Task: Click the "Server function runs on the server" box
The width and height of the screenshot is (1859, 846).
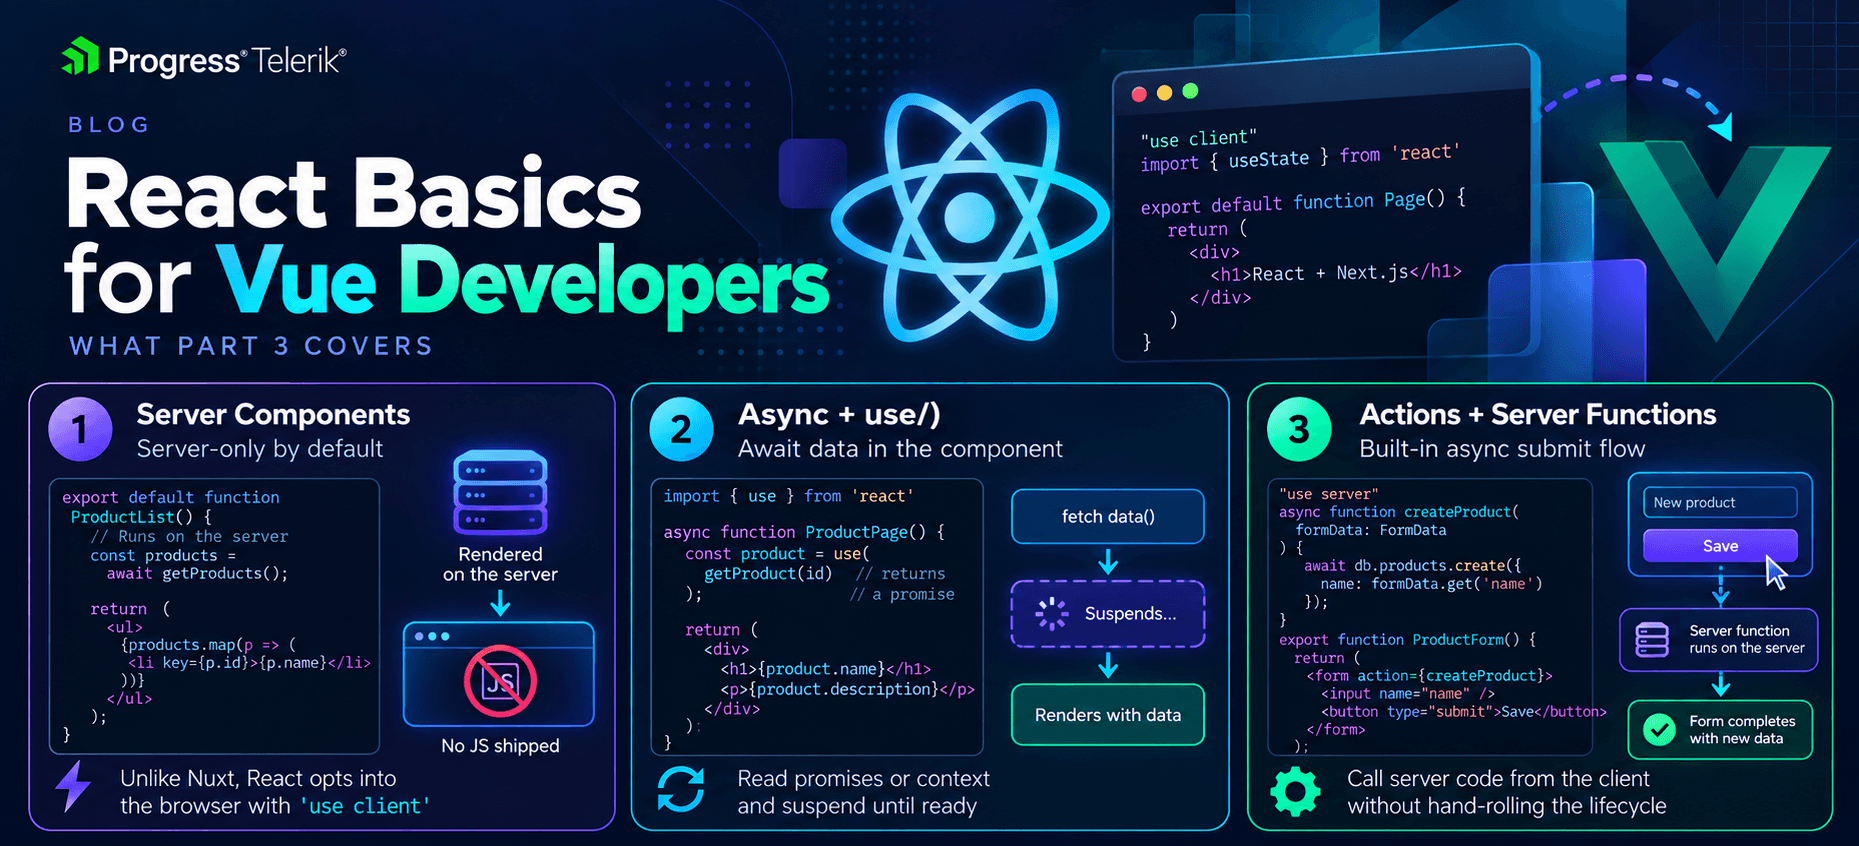Action: pyautogui.click(x=1719, y=639)
